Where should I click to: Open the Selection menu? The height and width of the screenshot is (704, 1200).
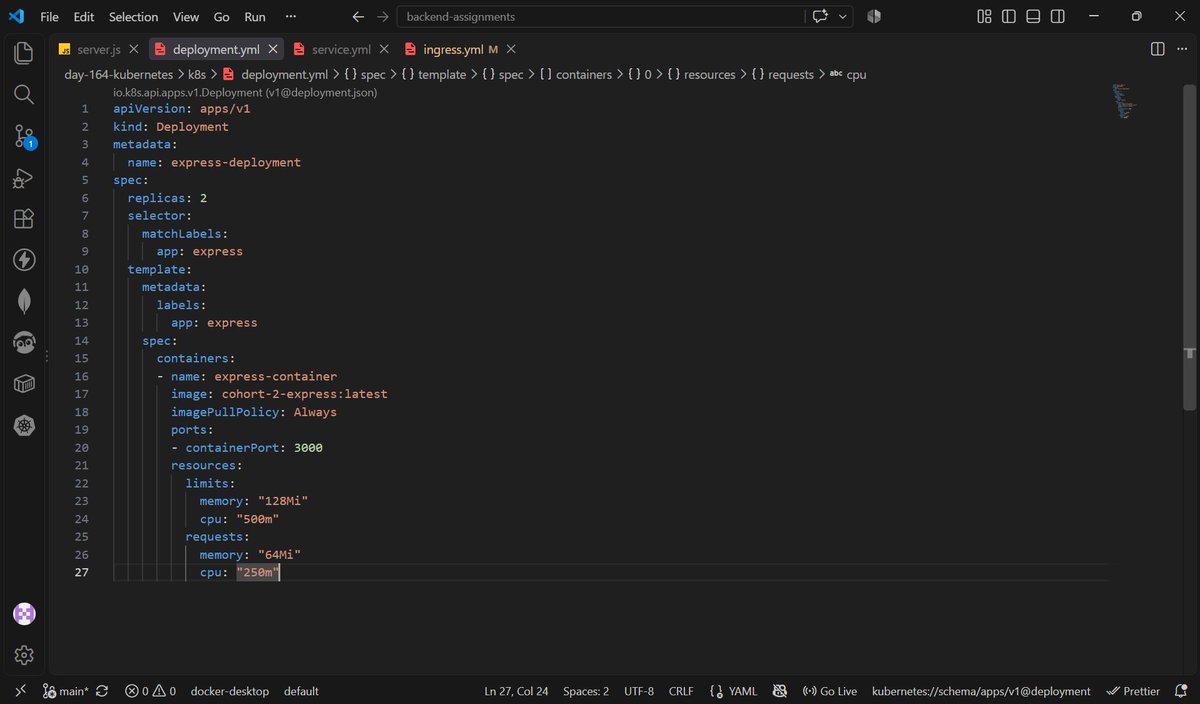[133, 17]
